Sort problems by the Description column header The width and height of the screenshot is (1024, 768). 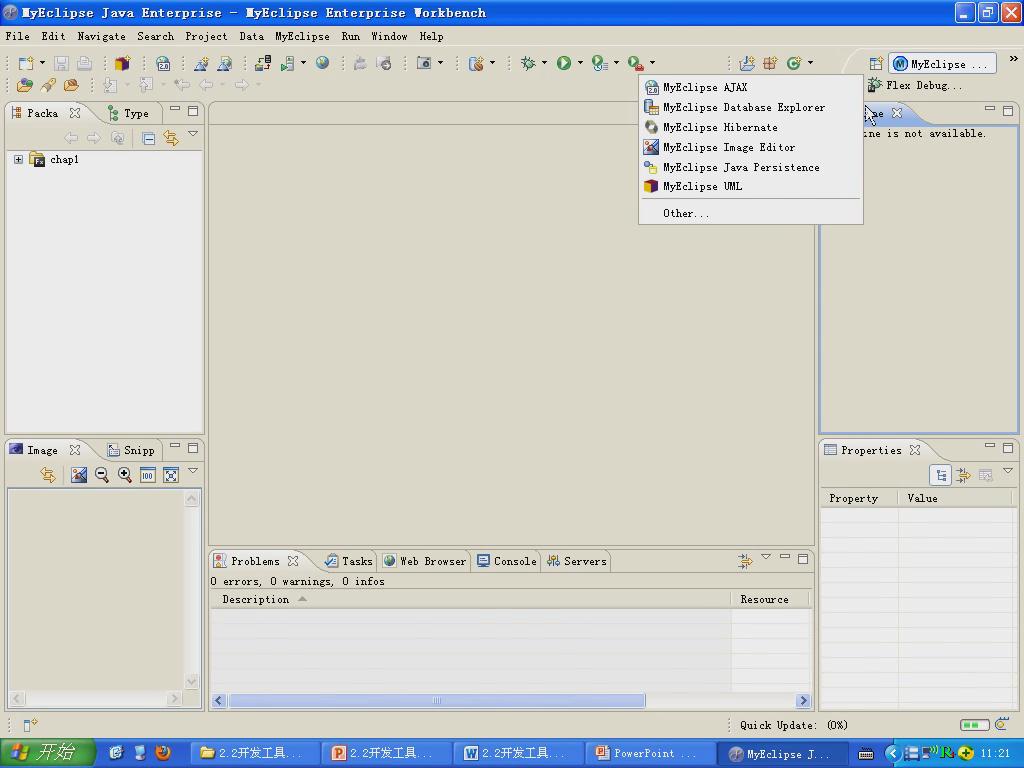tap(470, 600)
